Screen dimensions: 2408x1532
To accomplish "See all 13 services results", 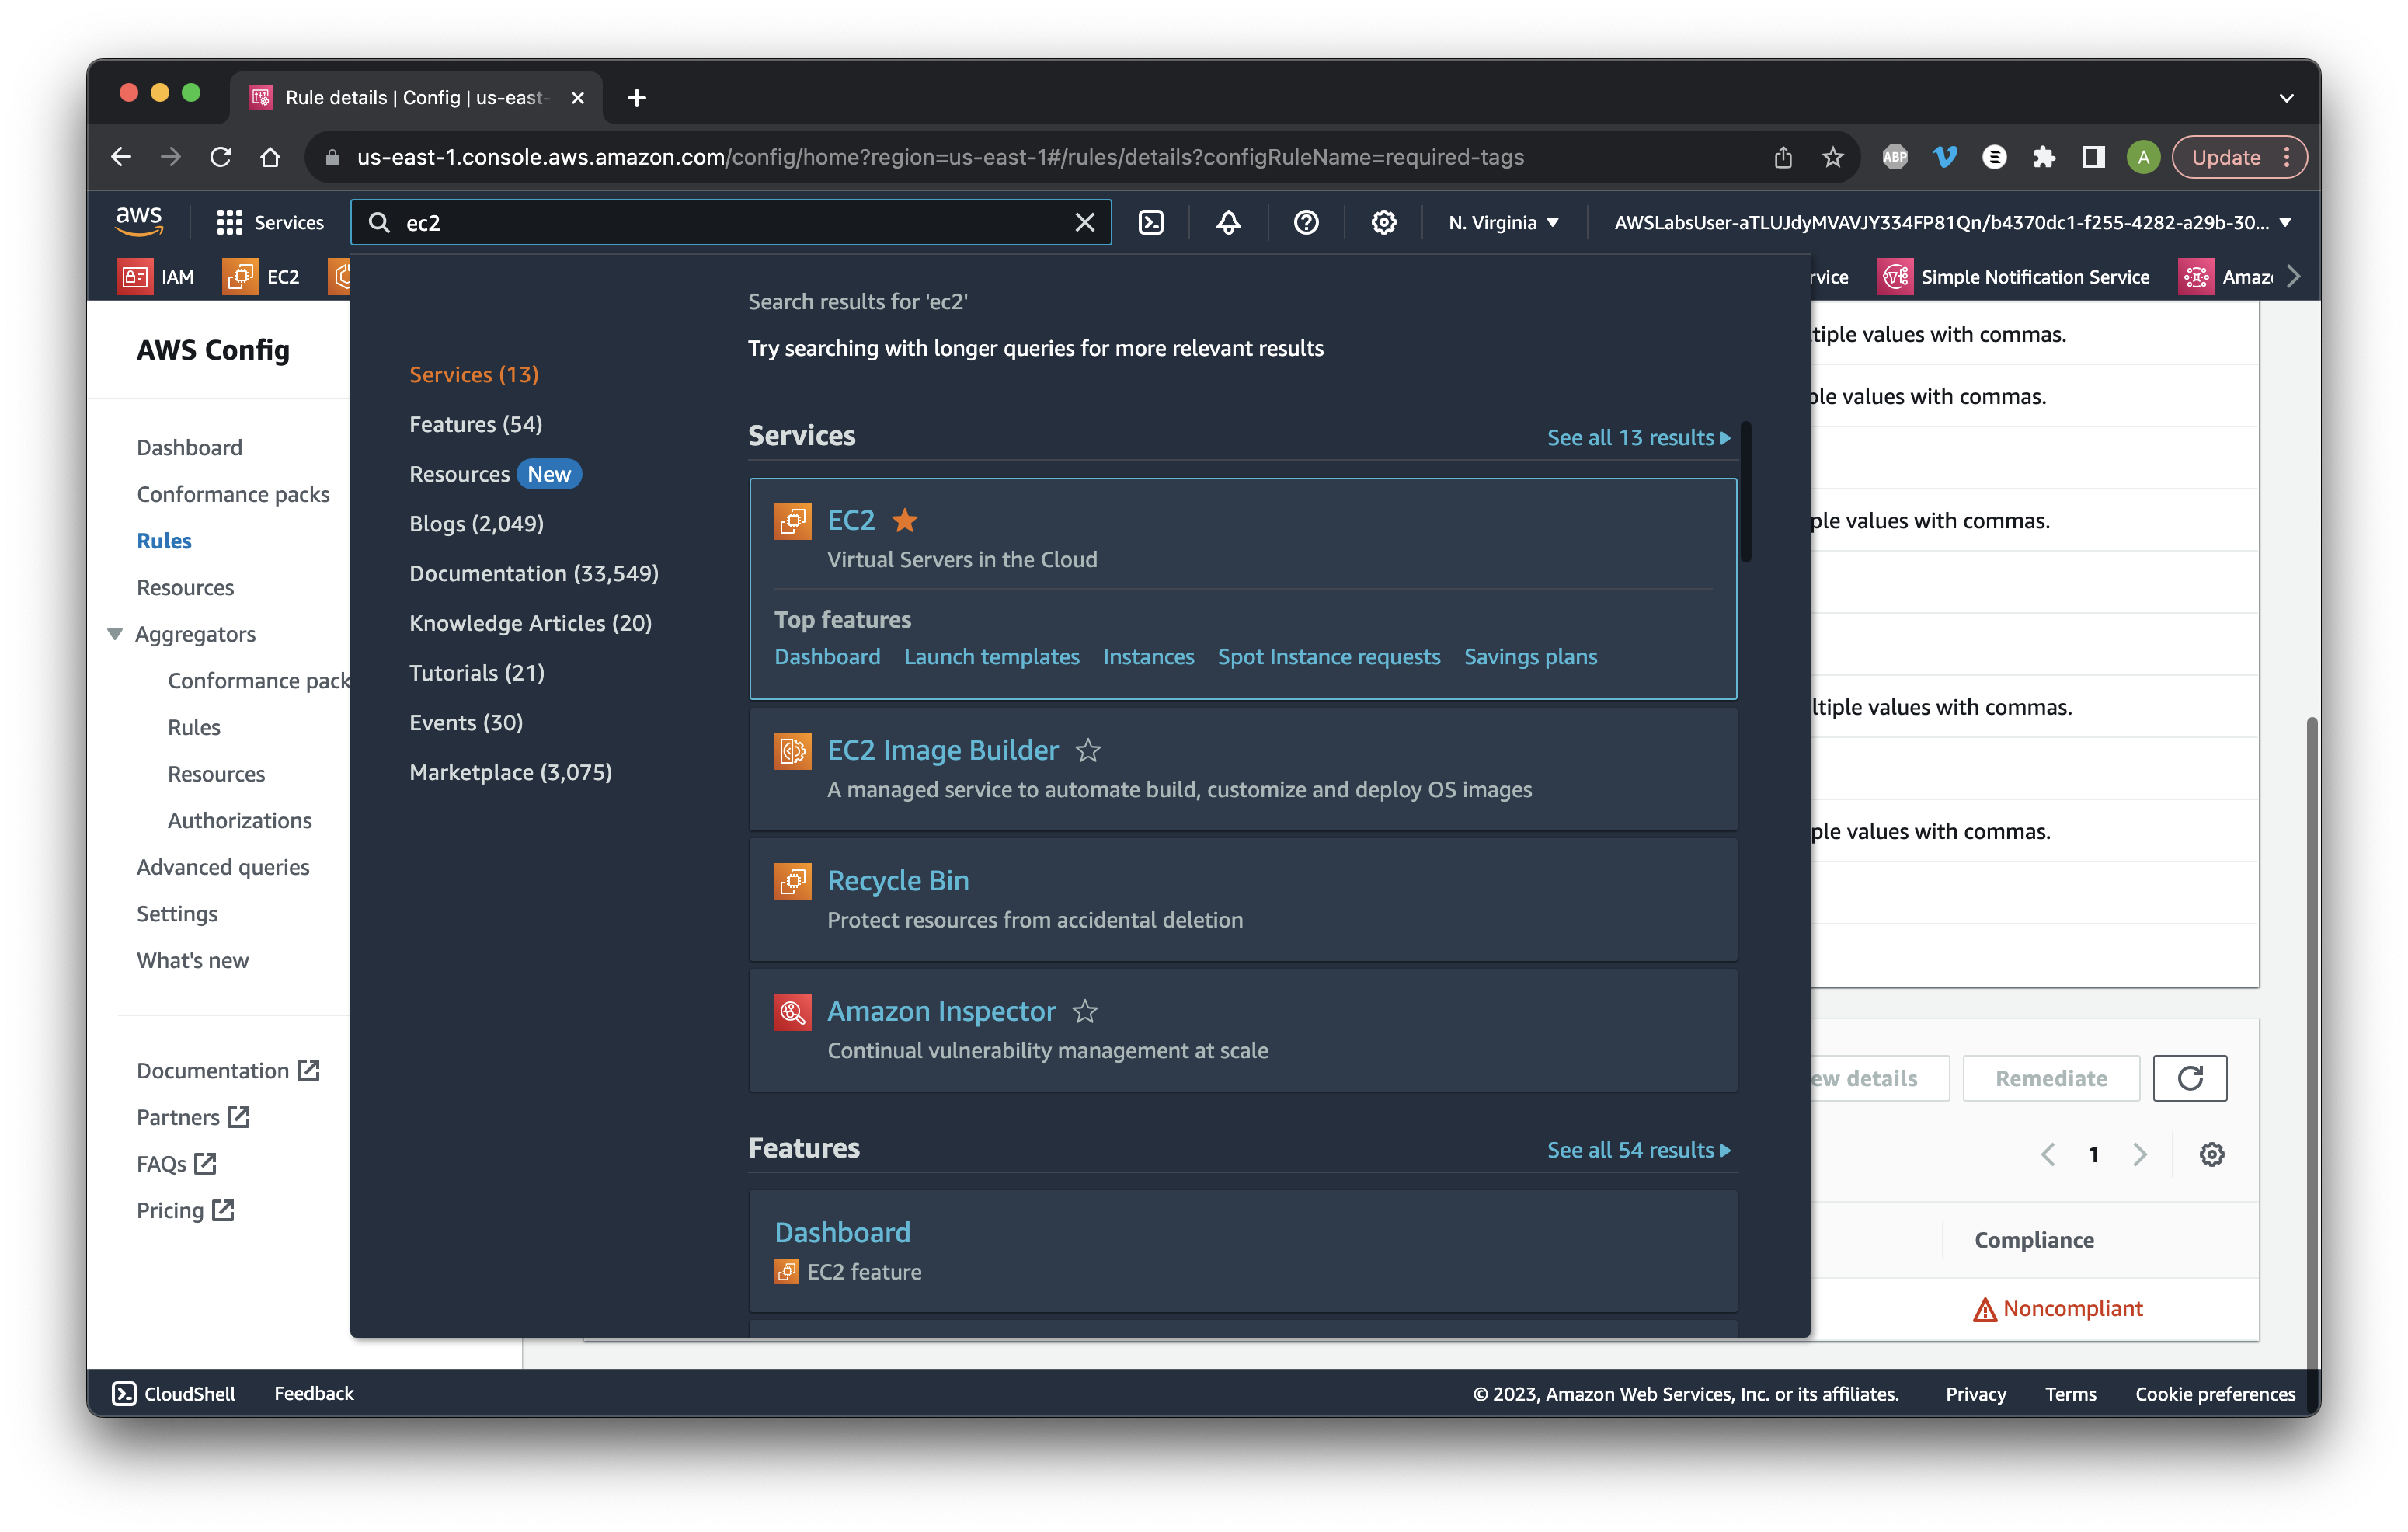I will 1638,437.
